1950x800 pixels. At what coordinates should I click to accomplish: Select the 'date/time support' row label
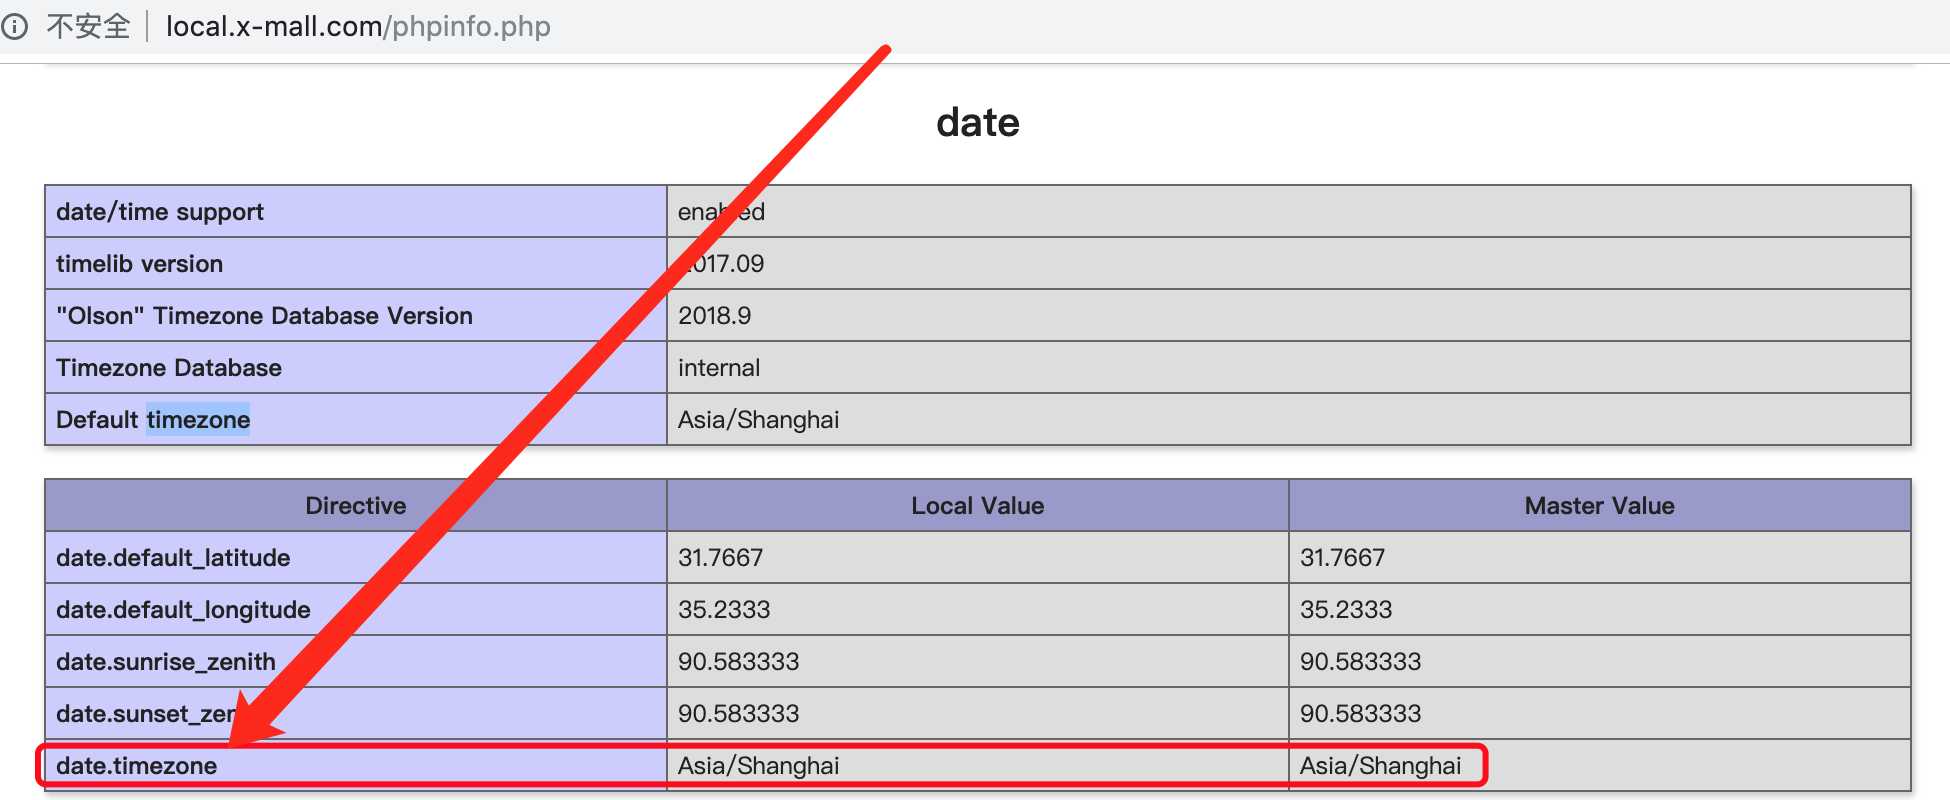[160, 212]
